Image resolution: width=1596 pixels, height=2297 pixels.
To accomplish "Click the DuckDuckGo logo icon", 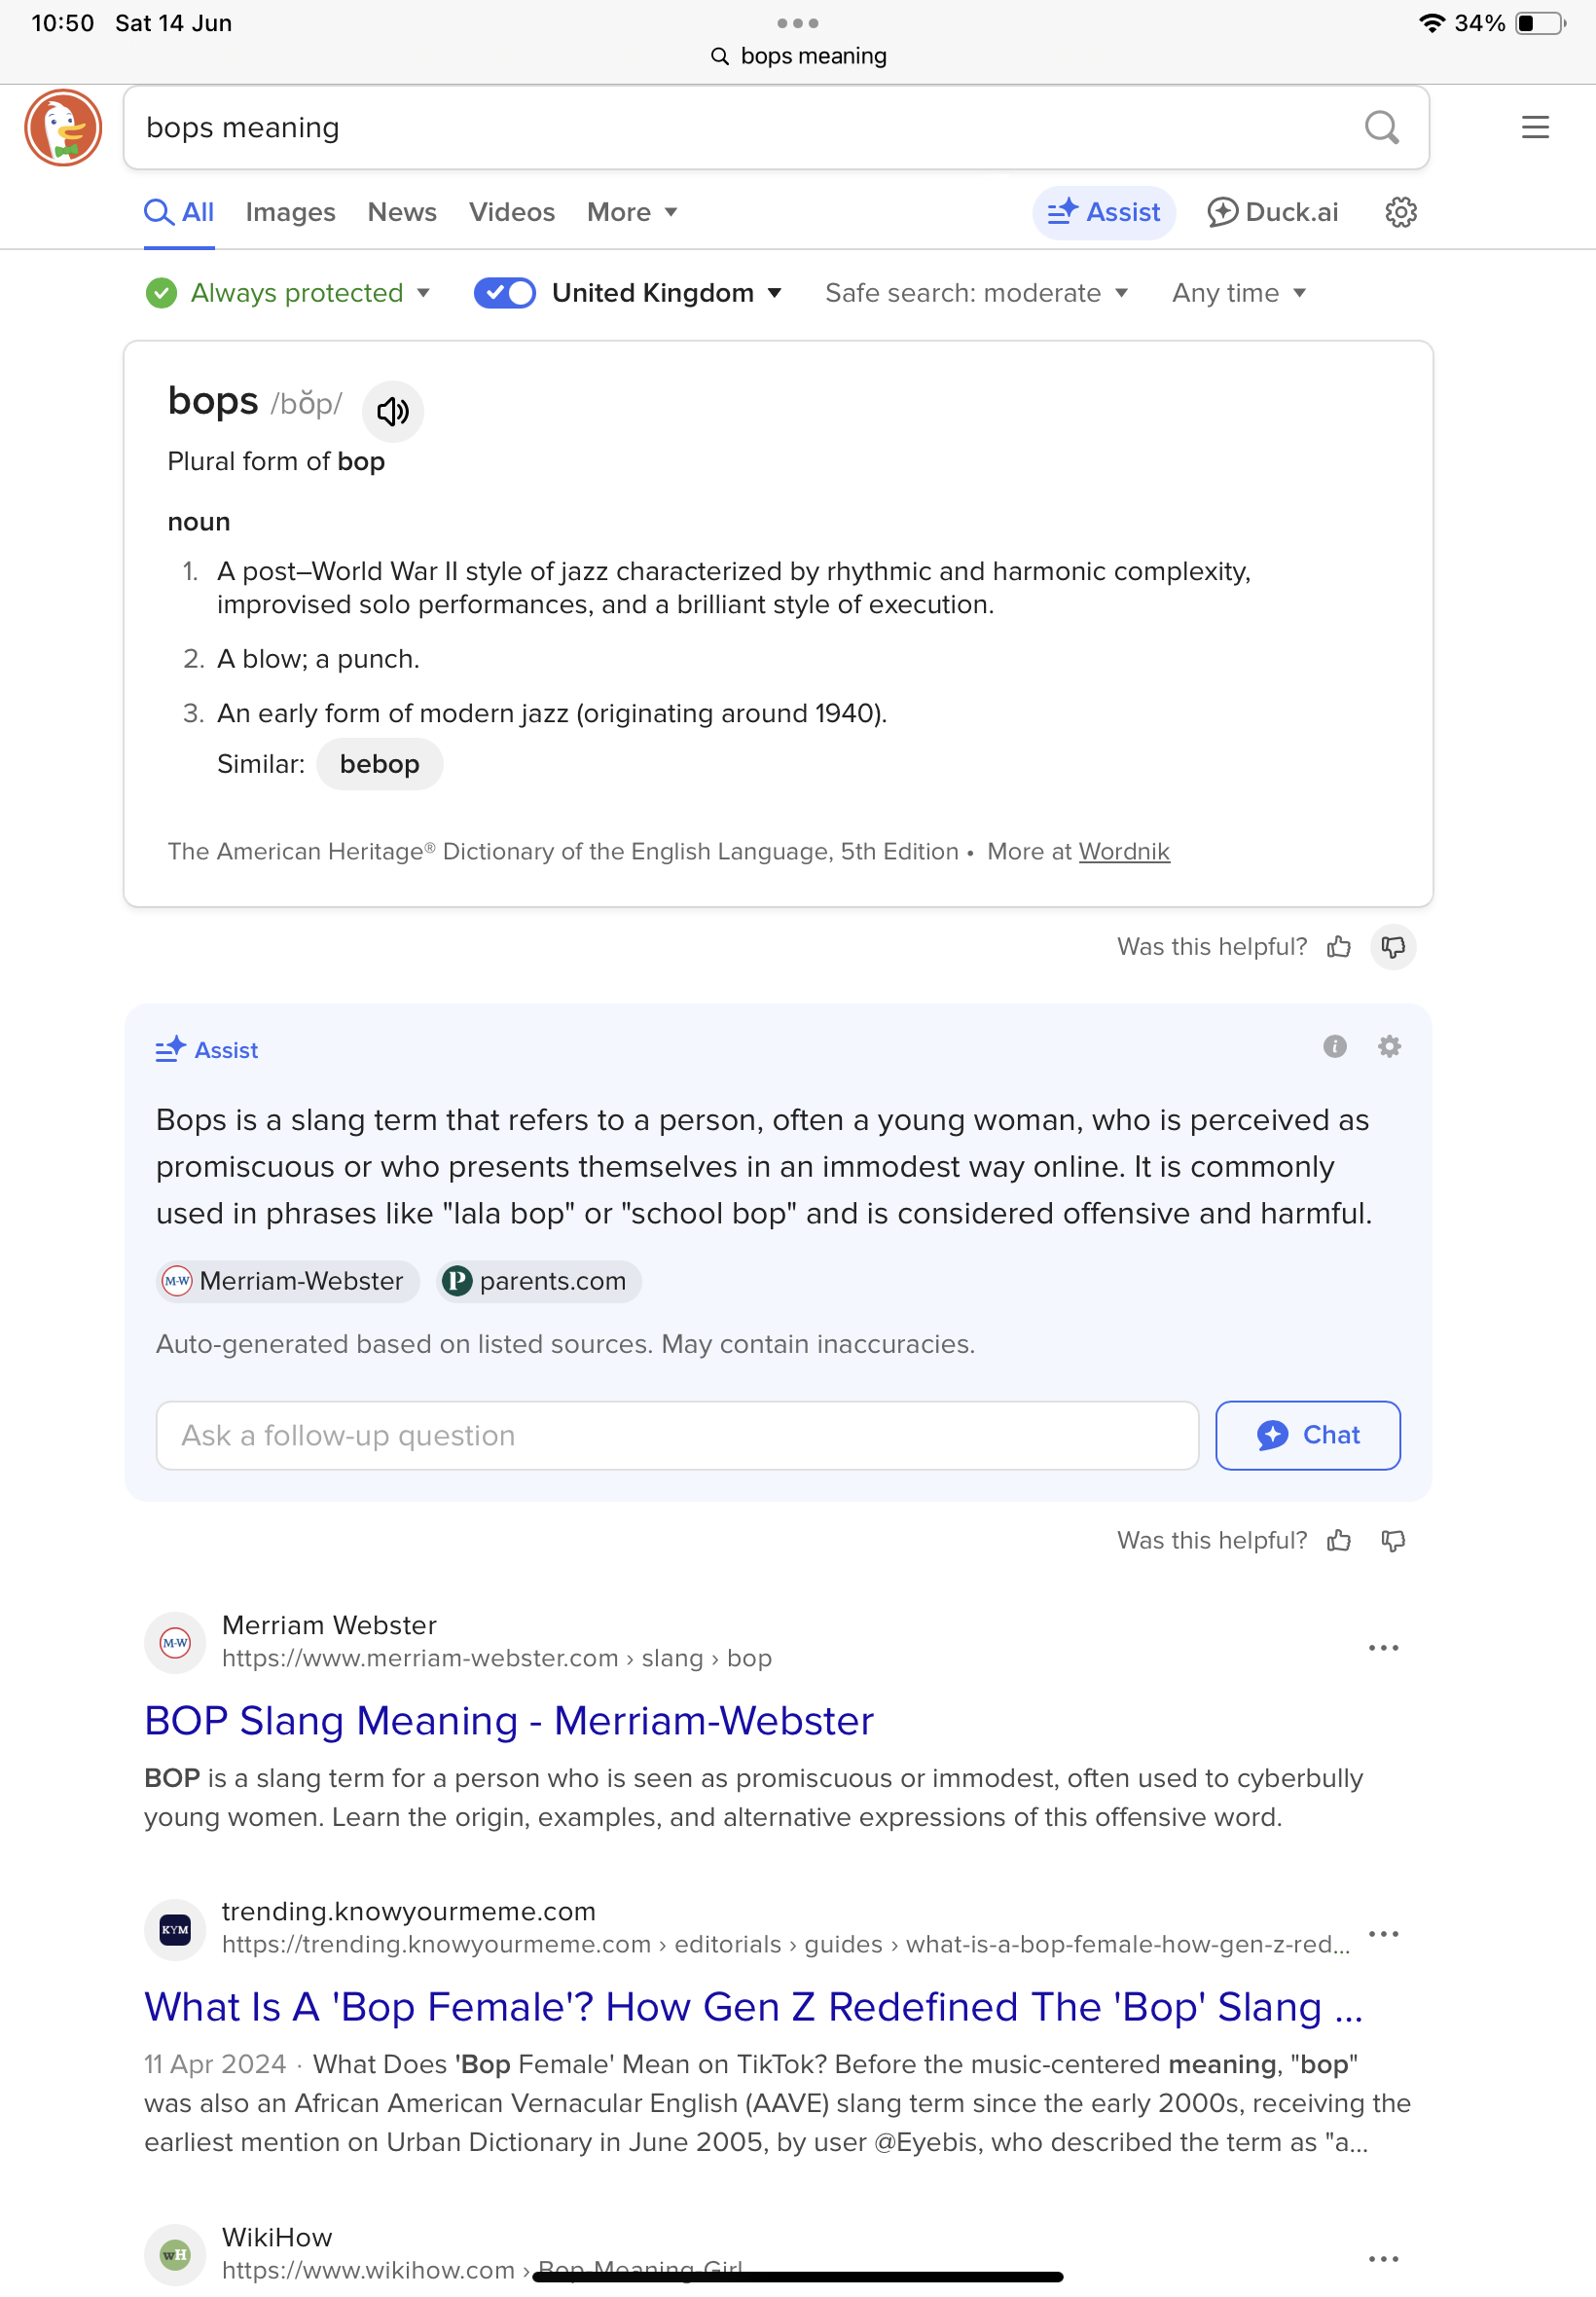I will (63, 128).
